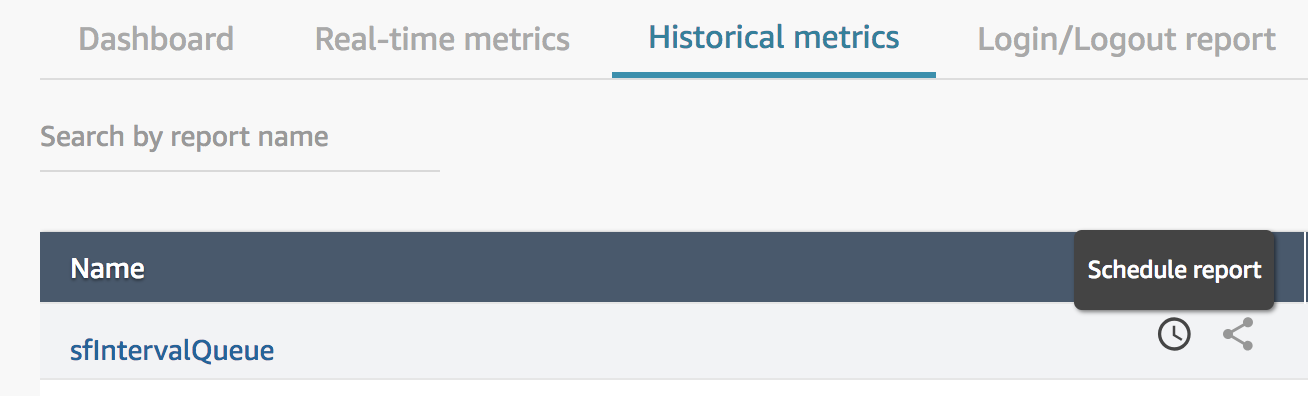Switch to Real-time metrics tab
Image resolution: width=1308 pixels, height=396 pixels.
pos(442,39)
